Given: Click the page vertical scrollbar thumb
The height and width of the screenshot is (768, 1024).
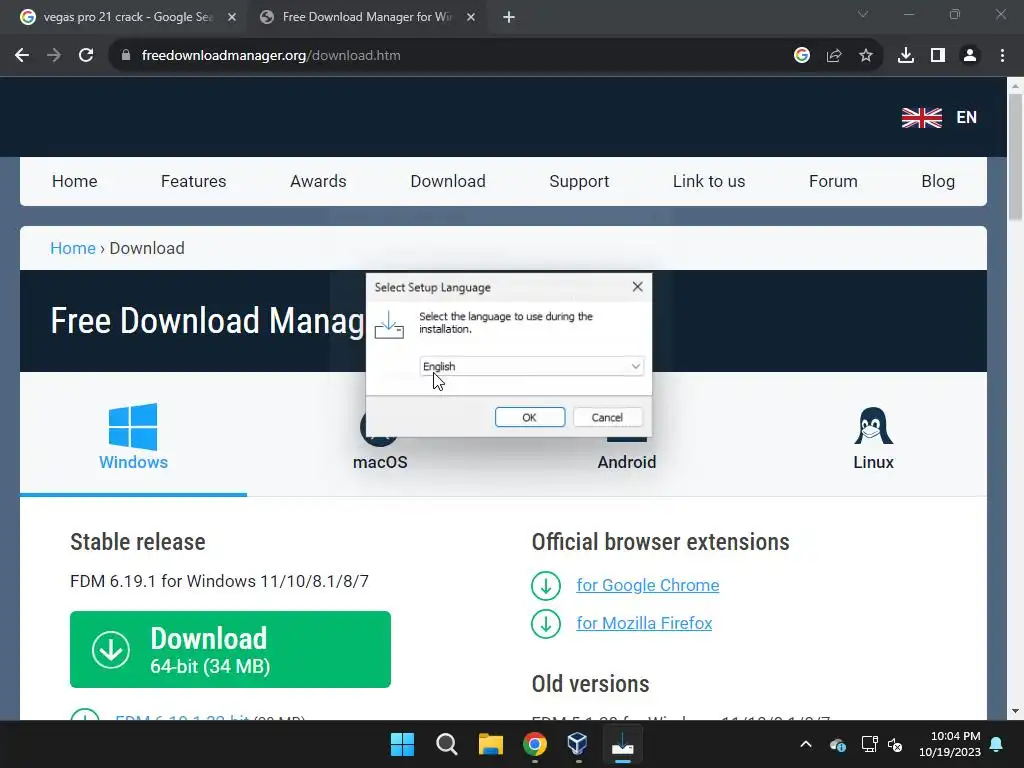Looking at the screenshot, I should (x=1015, y=157).
